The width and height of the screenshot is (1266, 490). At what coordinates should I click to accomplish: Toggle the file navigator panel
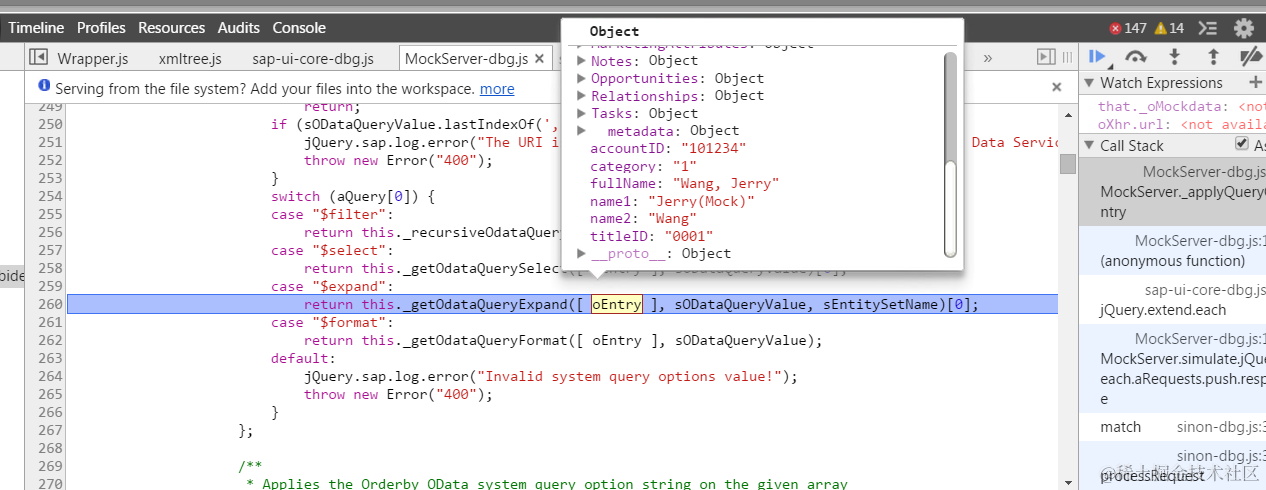click(38, 58)
